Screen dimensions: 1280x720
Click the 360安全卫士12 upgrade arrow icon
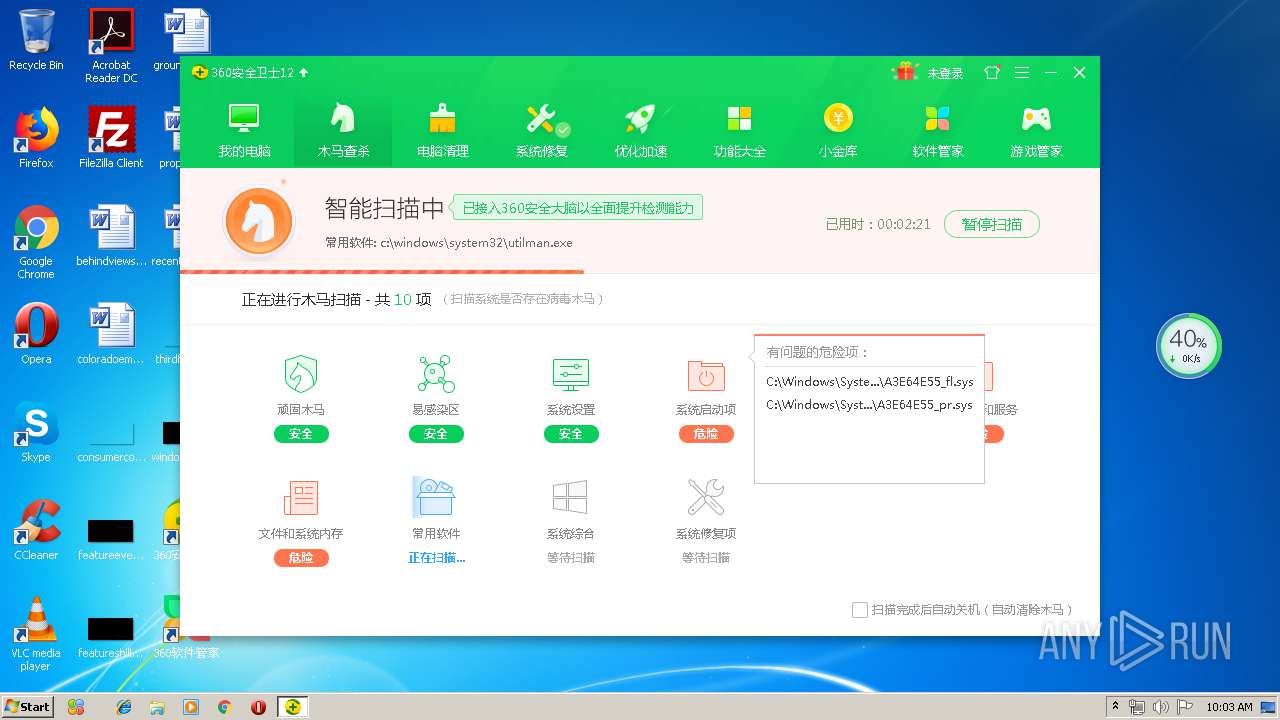[304, 73]
